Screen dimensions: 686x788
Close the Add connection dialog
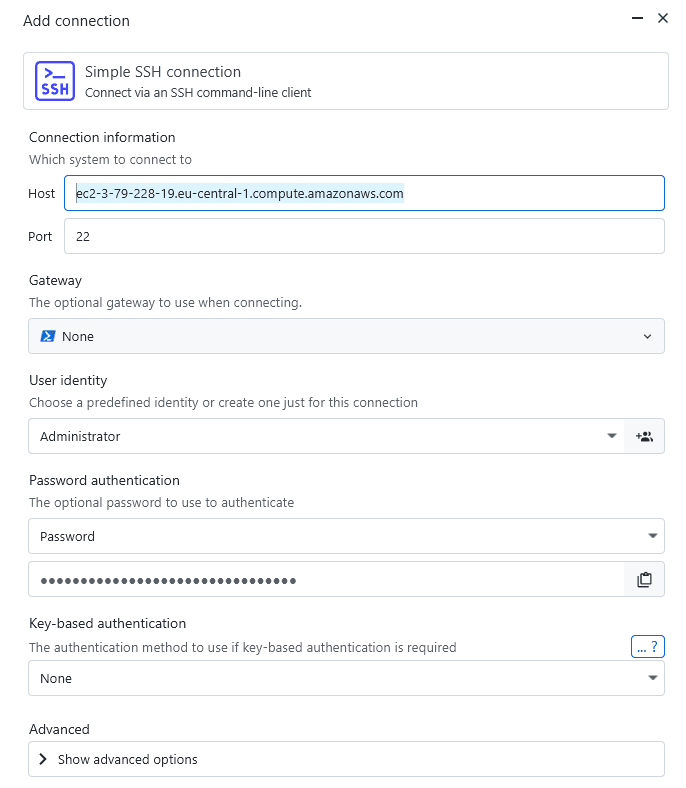[x=662, y=18]
